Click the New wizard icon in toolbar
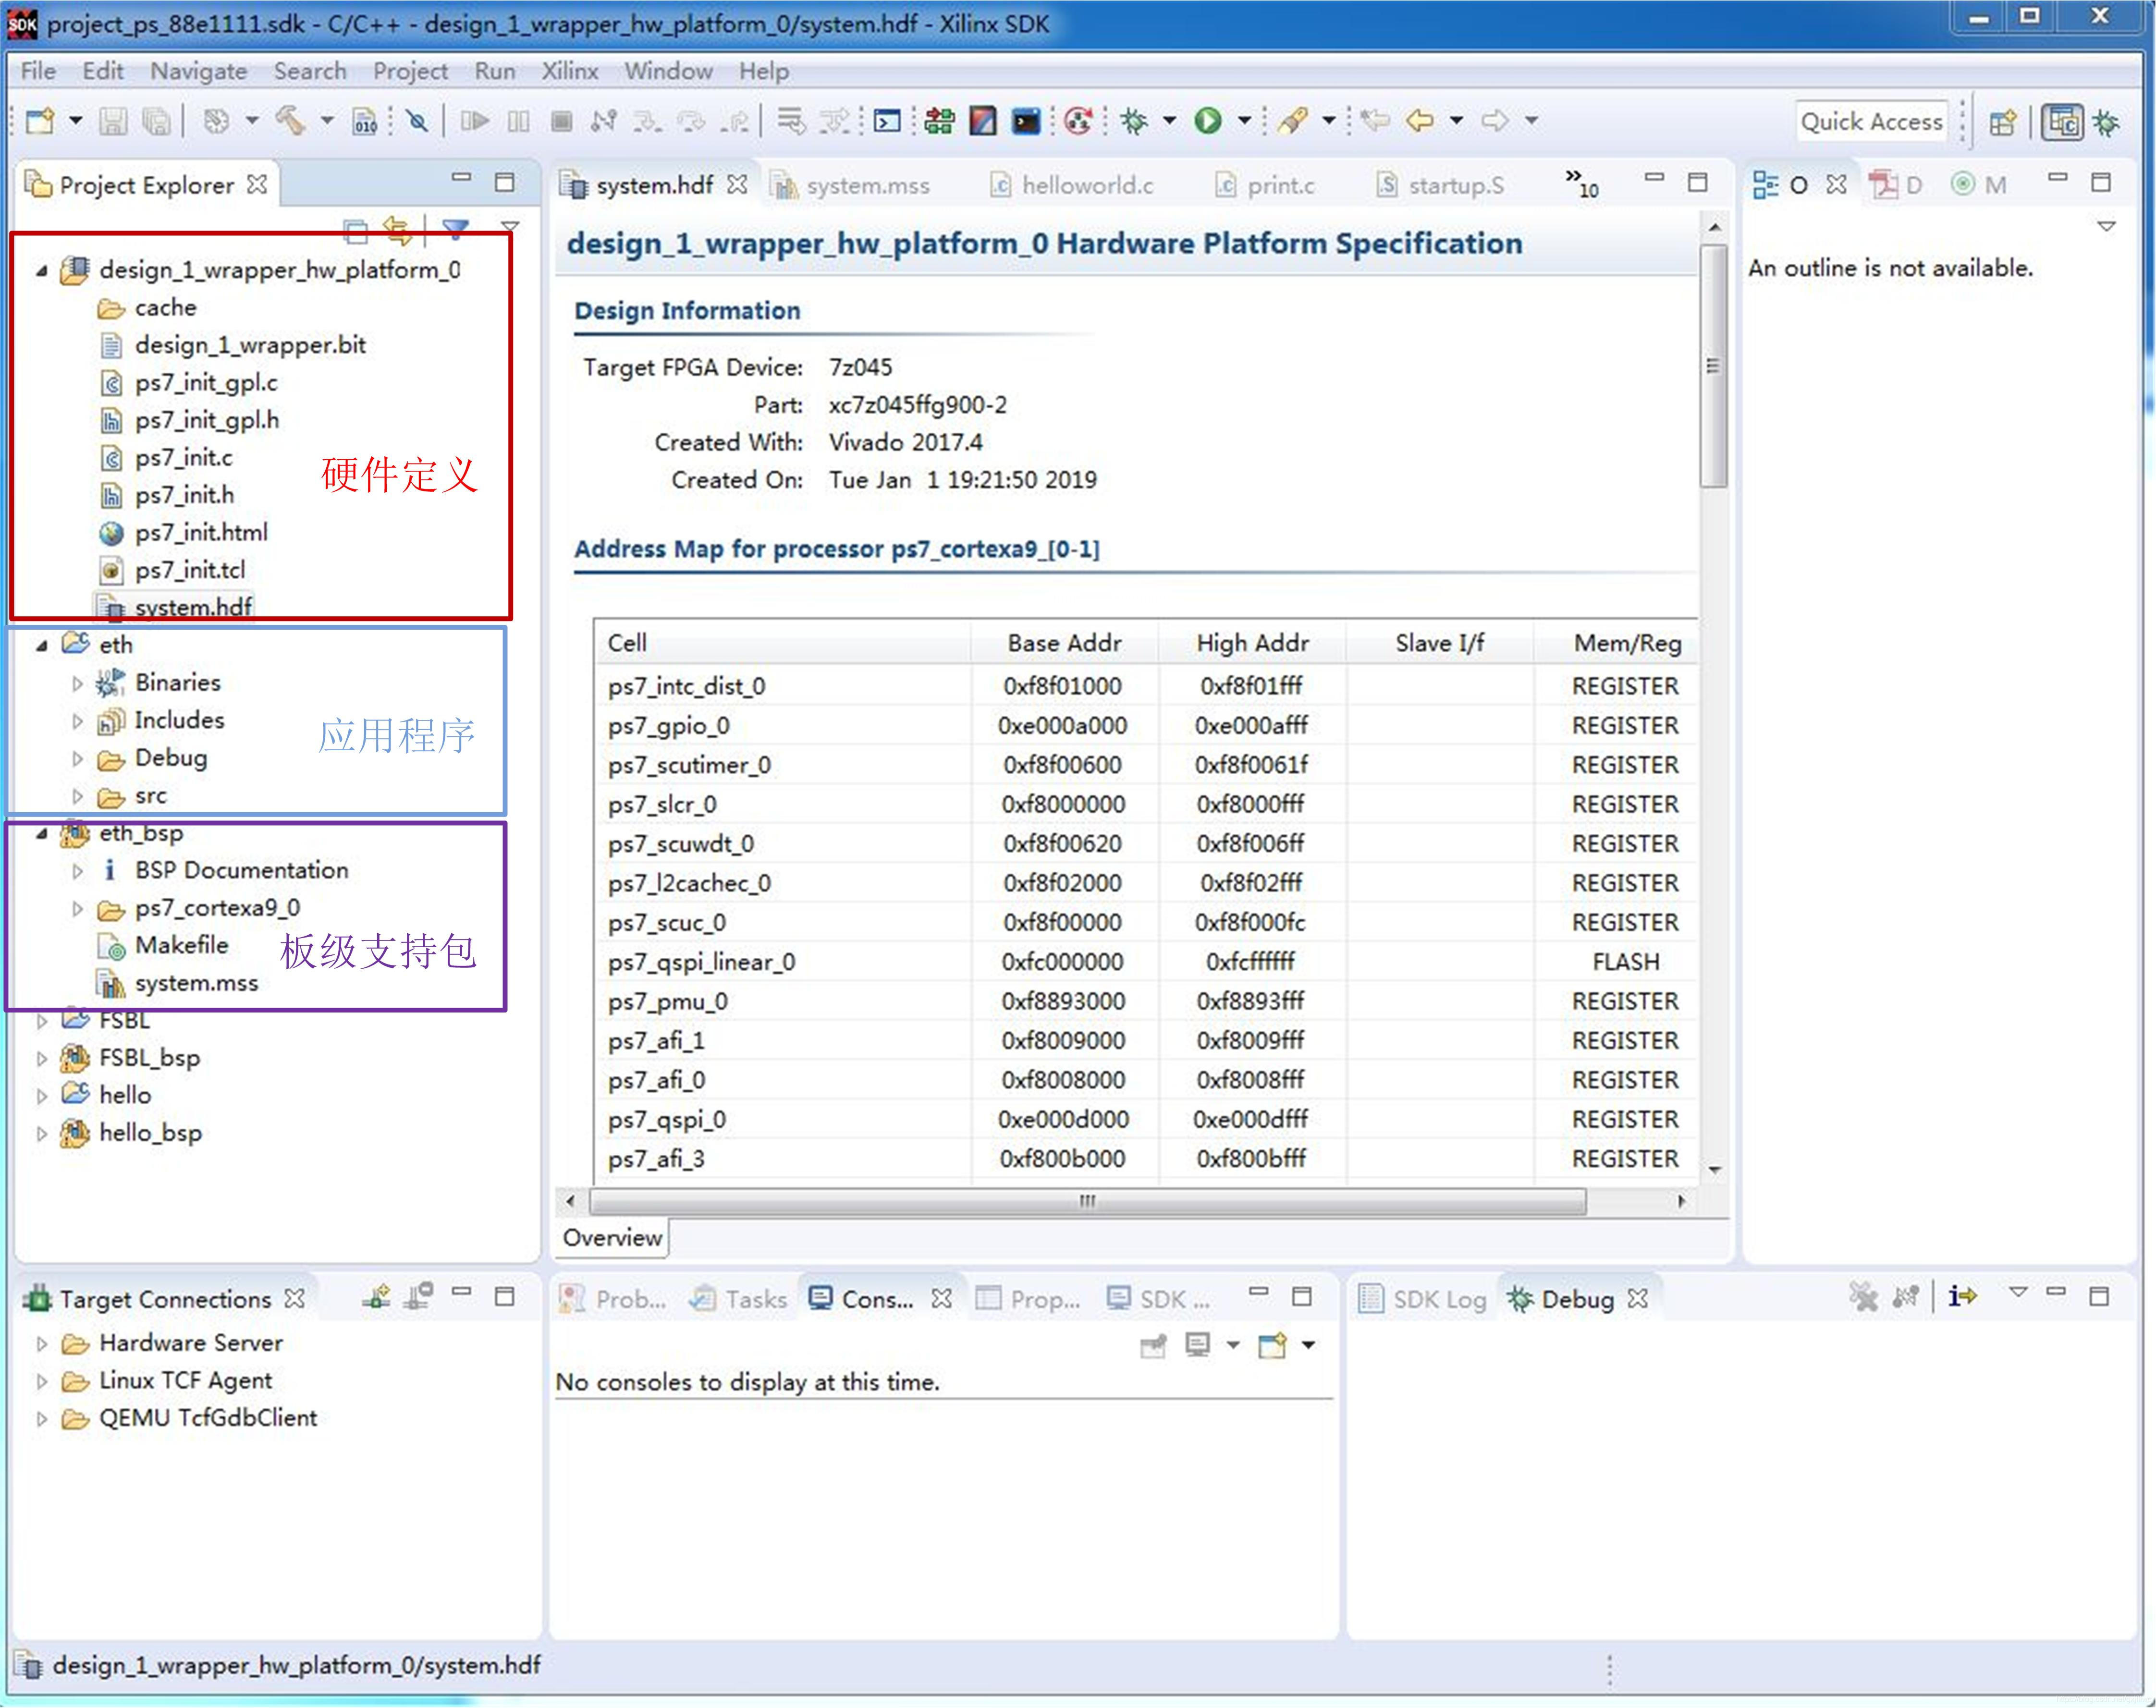2156x1708 pixels. coord(40,121)
